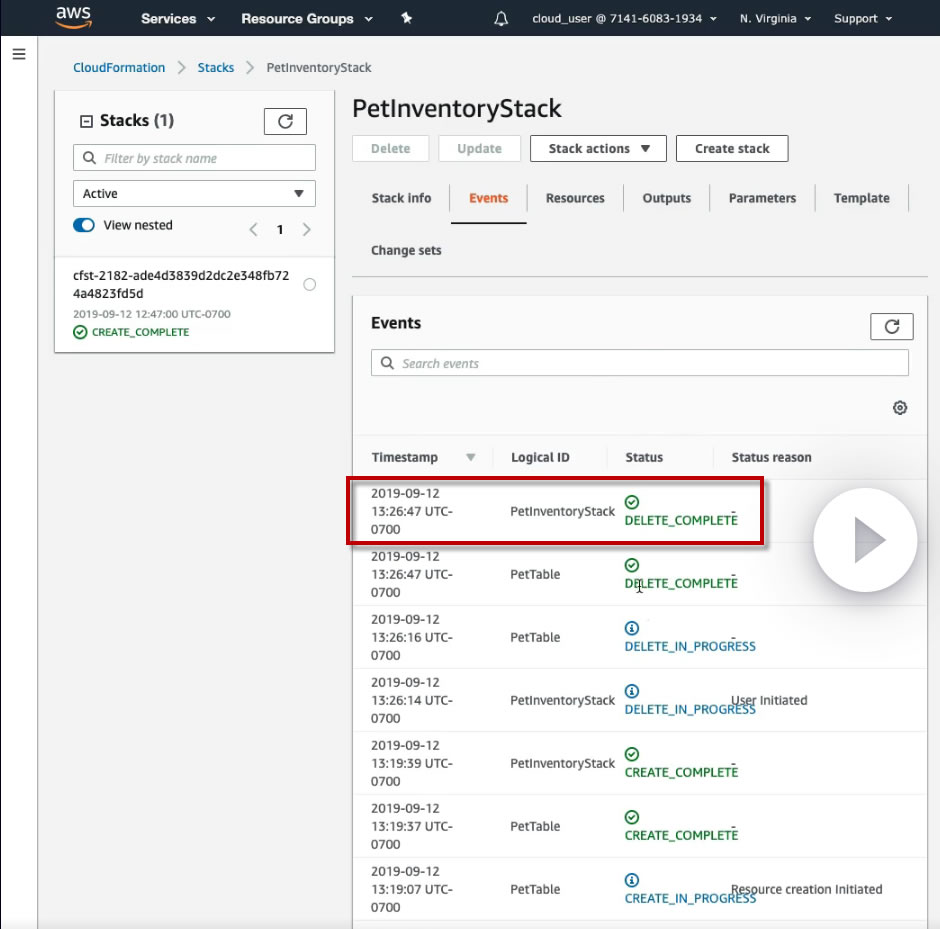Click the Logical ID column header

click(540, 457)
